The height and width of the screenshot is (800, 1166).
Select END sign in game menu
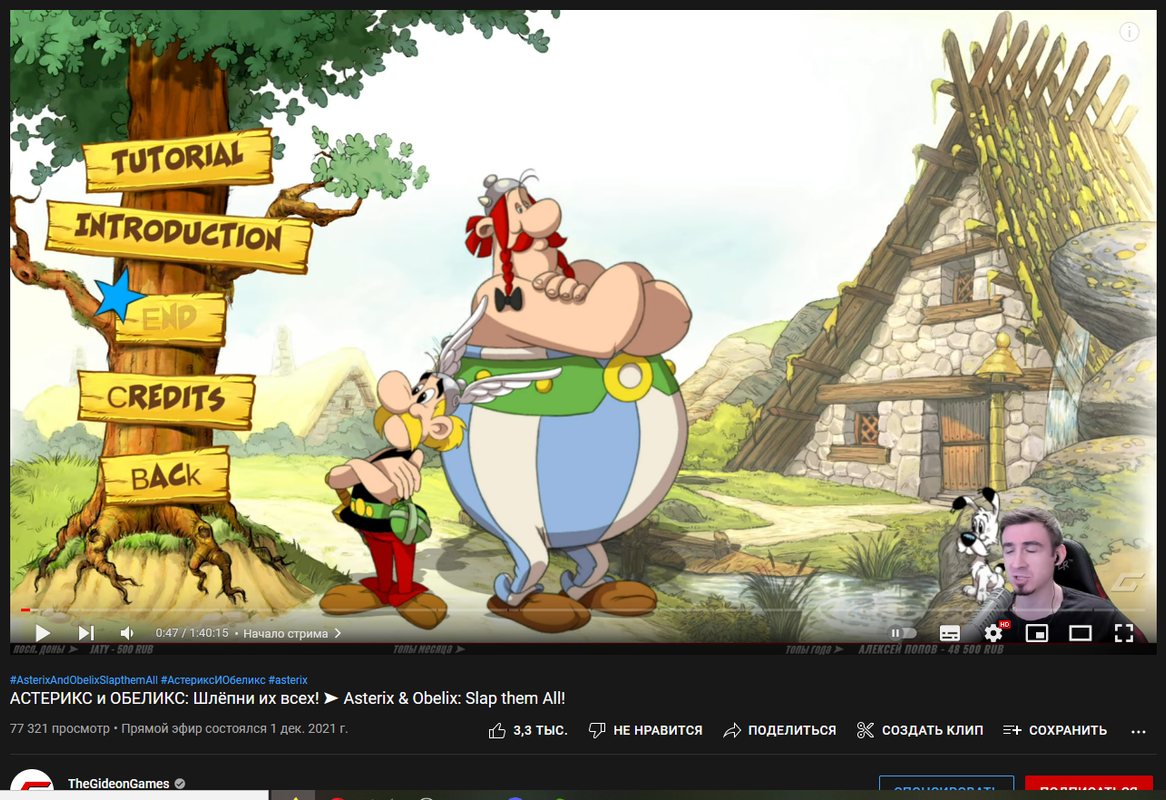[170, 318]
